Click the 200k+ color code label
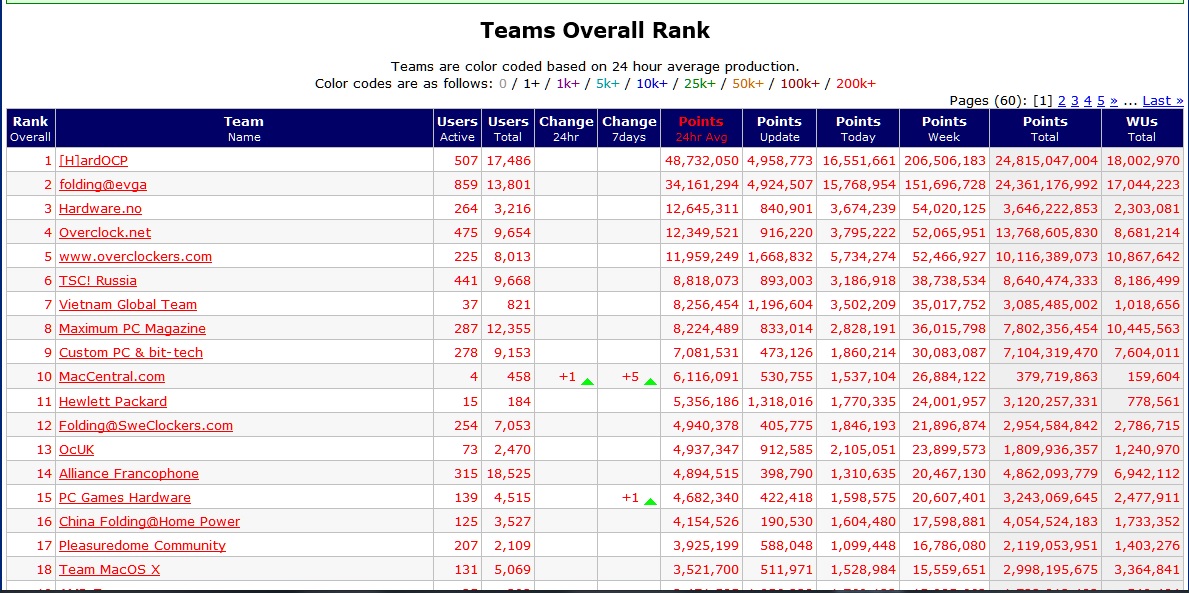 (x=855, y=83)
